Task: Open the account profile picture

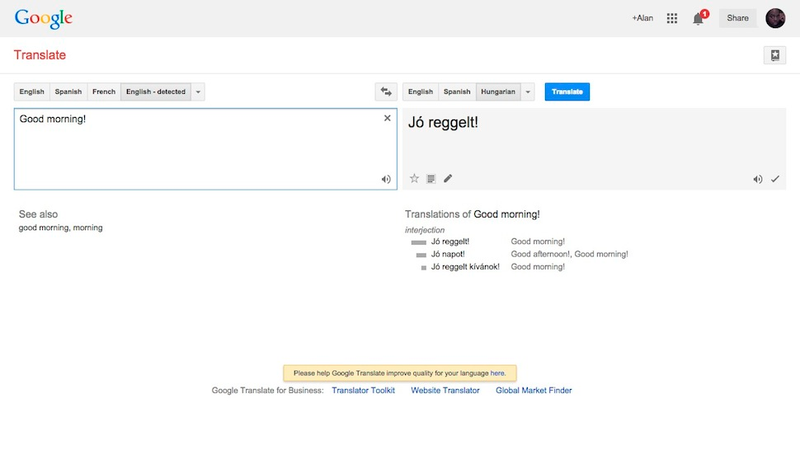Action: (775, 18)
